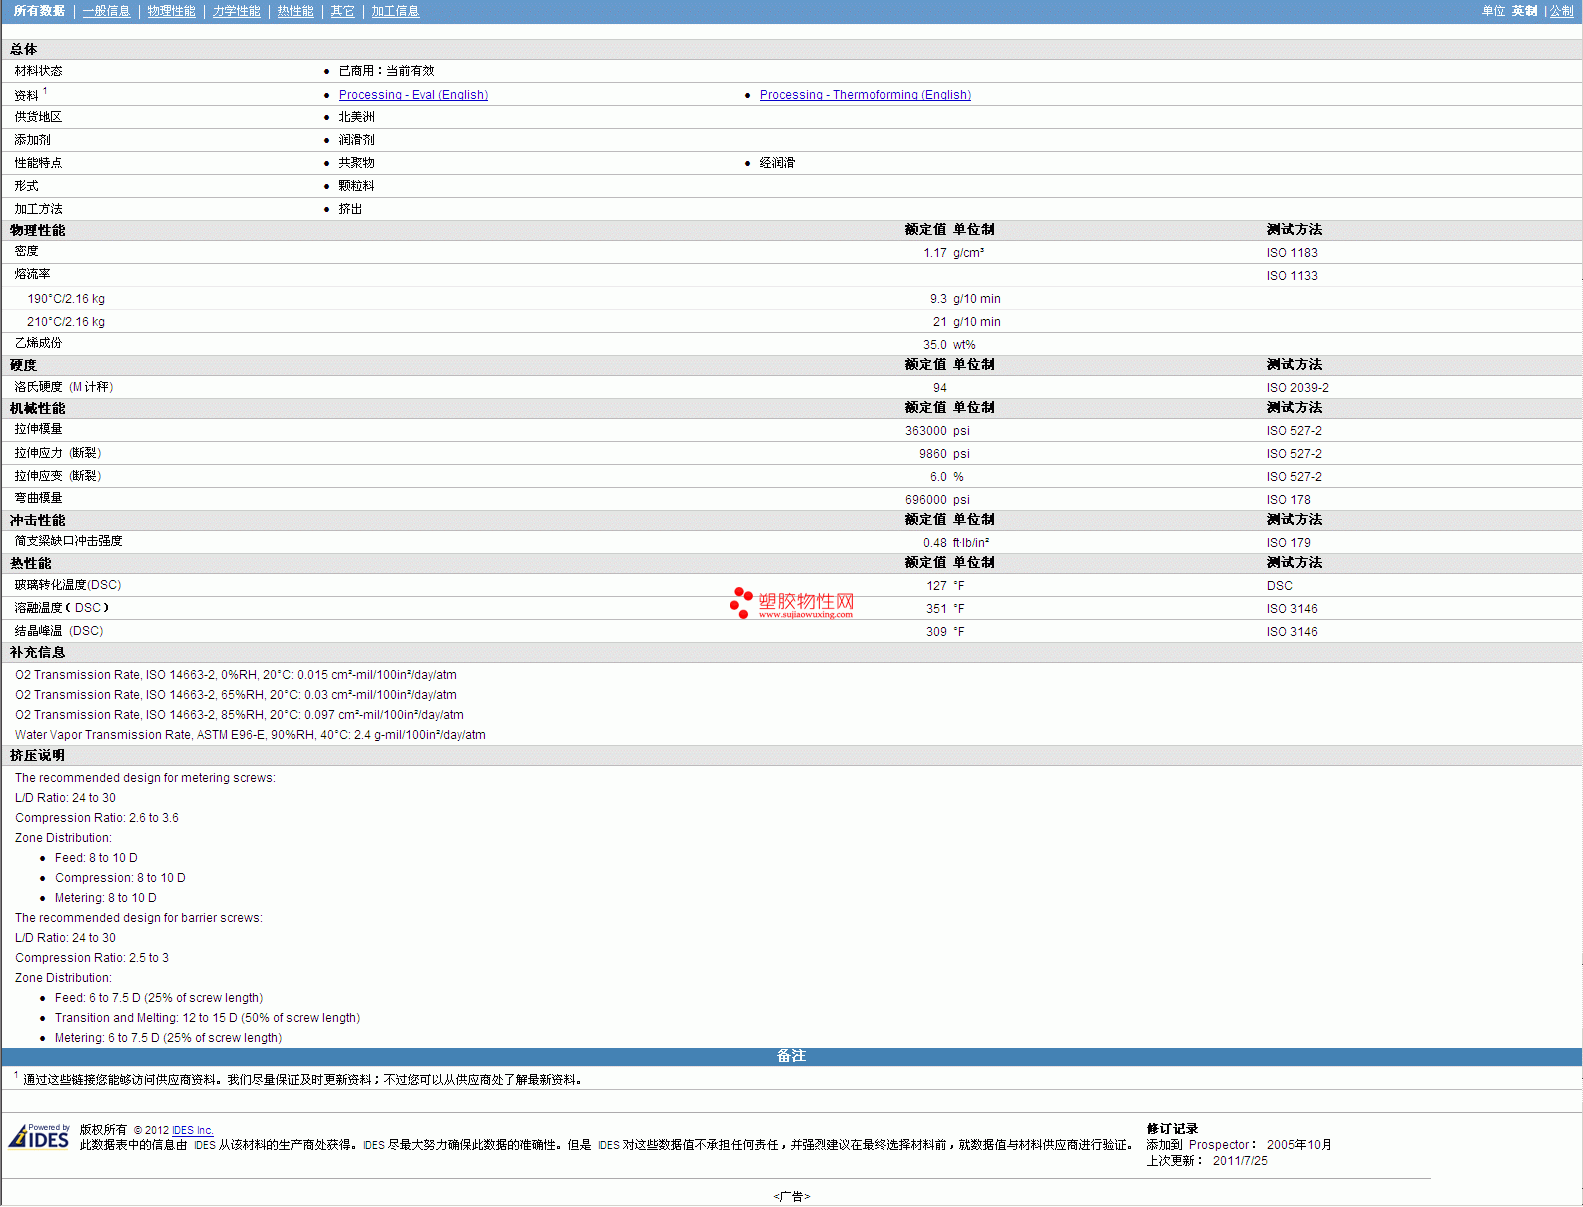The height and width of the screenshot is (1207, 1583).
Task: Open the 热性能 tab
Action: 295,11
